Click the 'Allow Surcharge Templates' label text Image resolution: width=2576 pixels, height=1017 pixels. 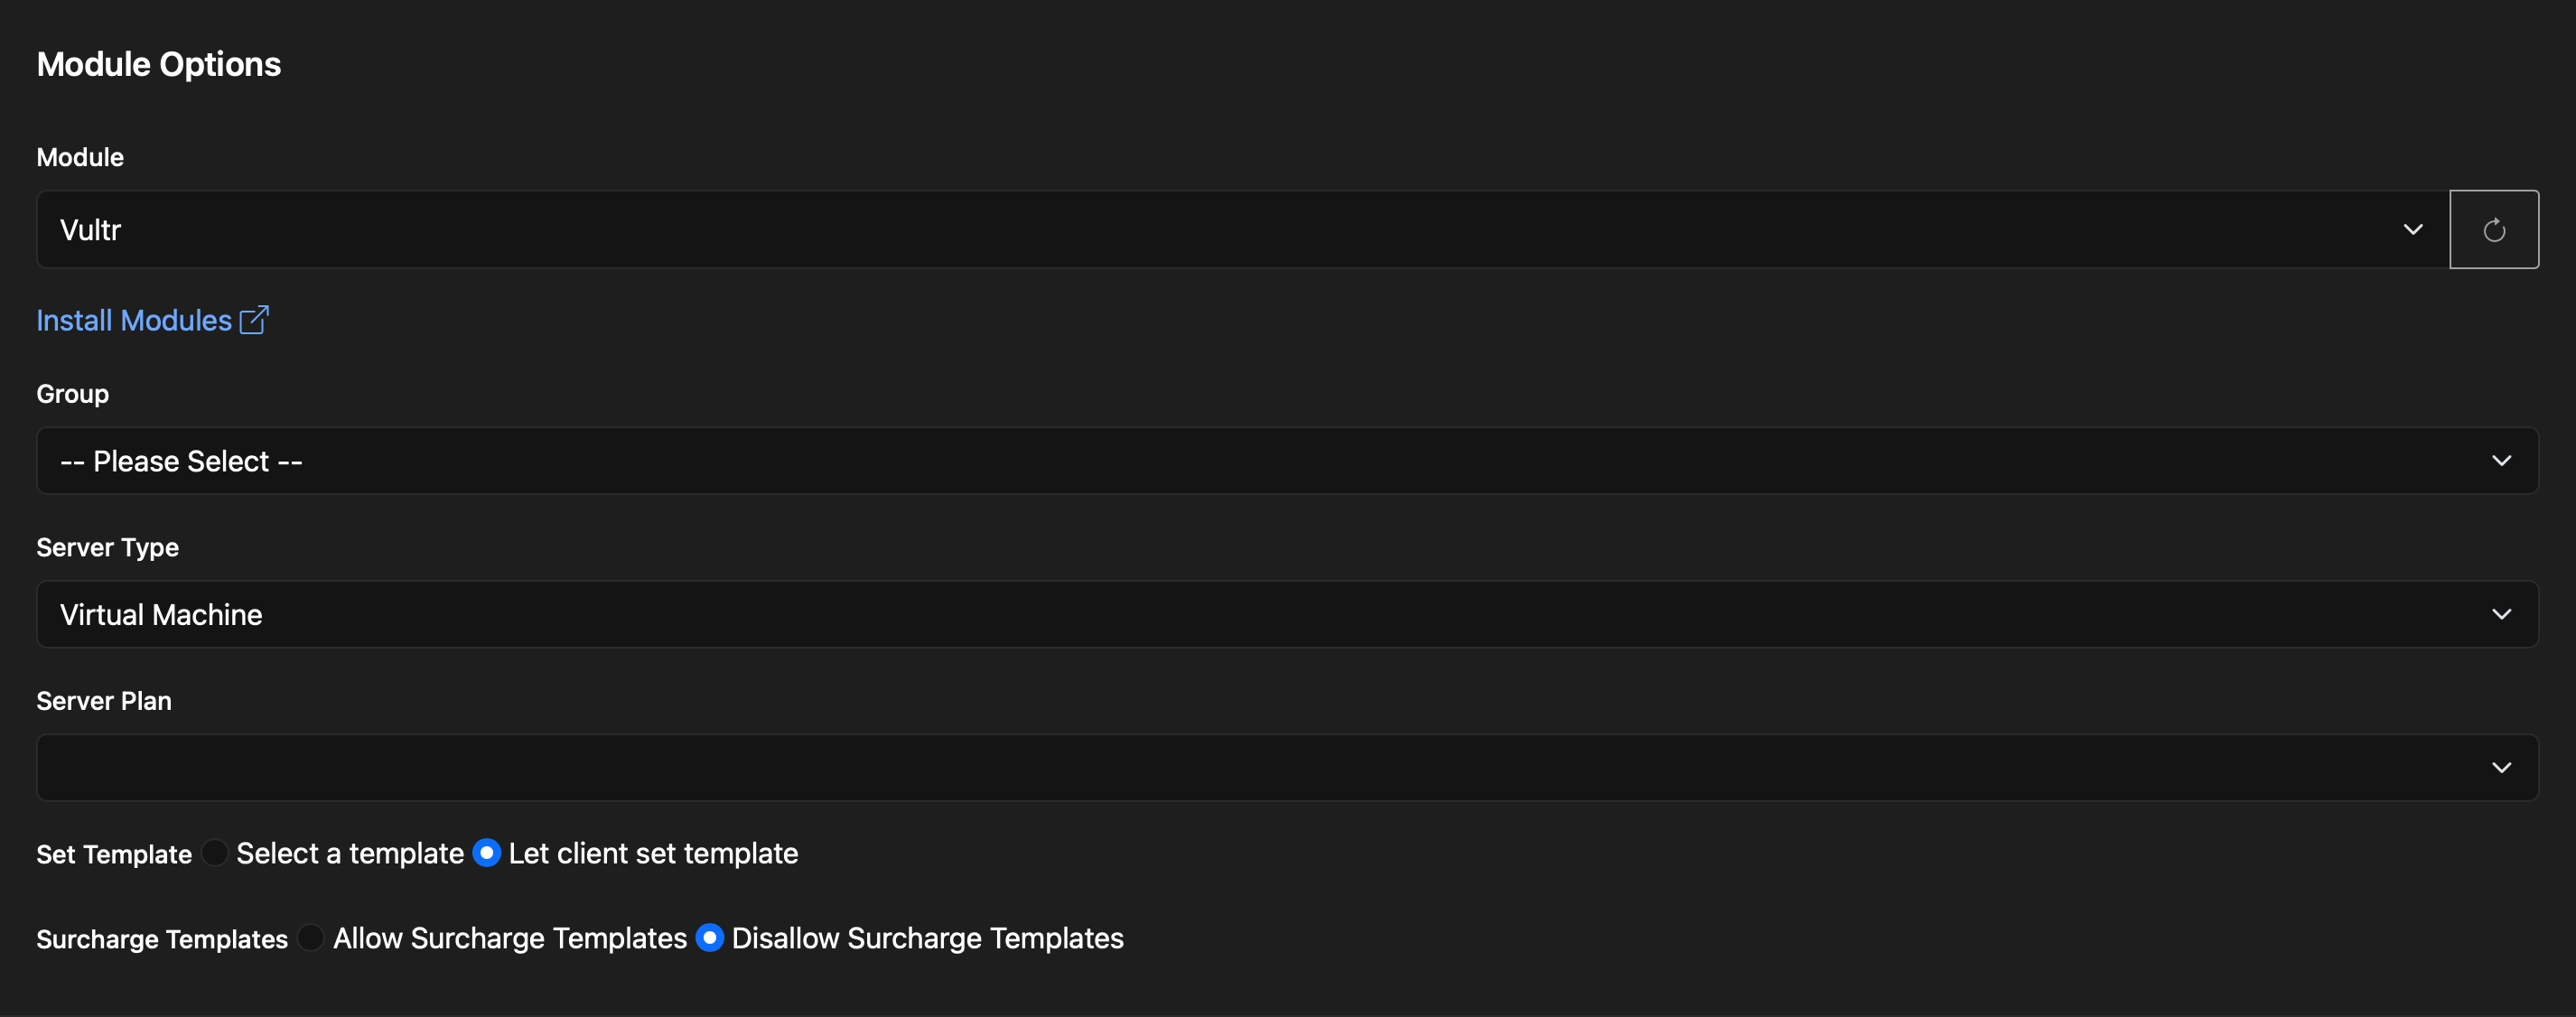click(510, 938)
